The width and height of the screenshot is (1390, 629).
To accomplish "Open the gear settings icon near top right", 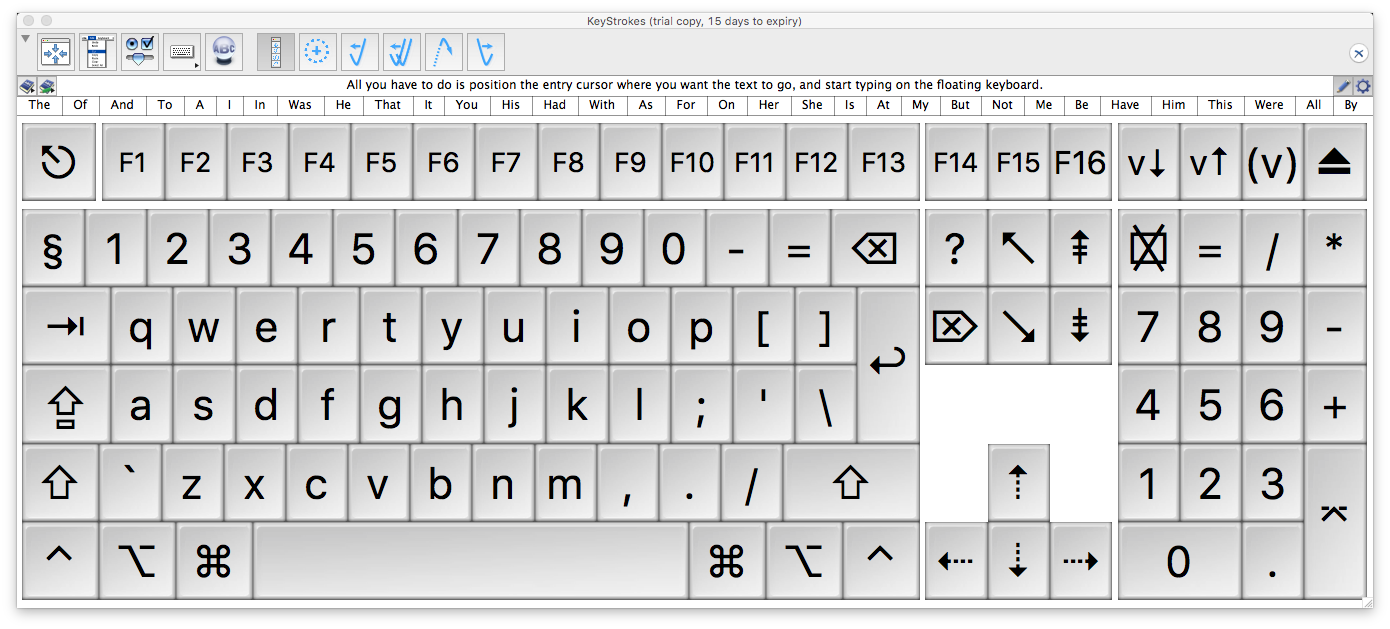I will tap(1362, 86).
